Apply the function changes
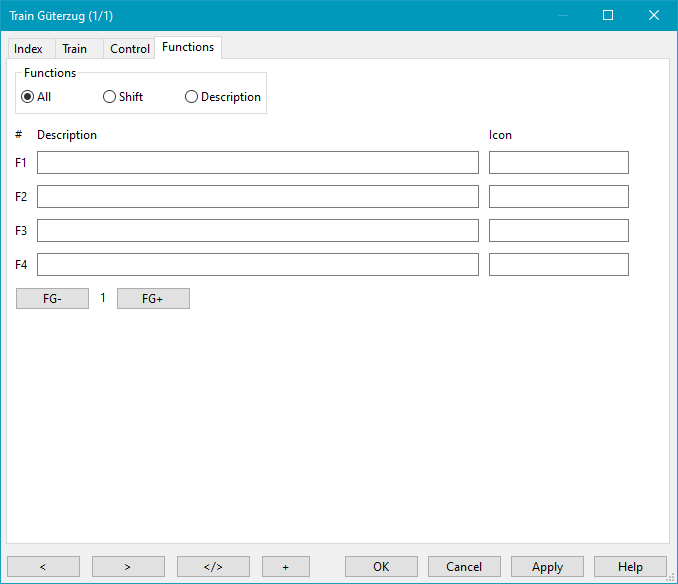678x584 pixels. (547, 567)
